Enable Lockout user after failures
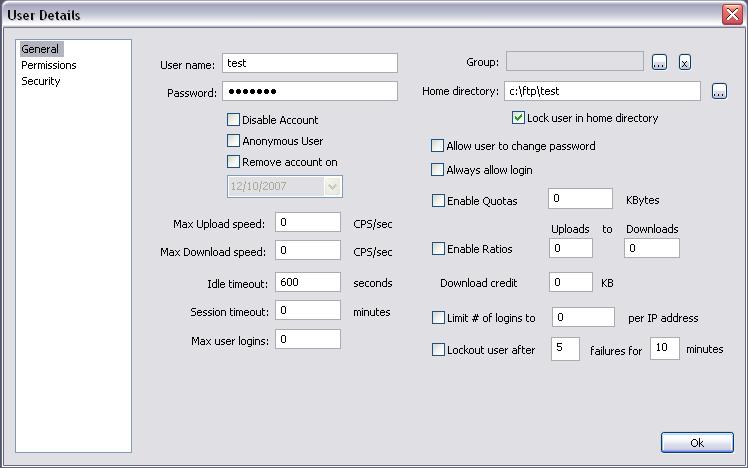The height and width of the screenshot is (468, 748). click(x=438, y=350)
